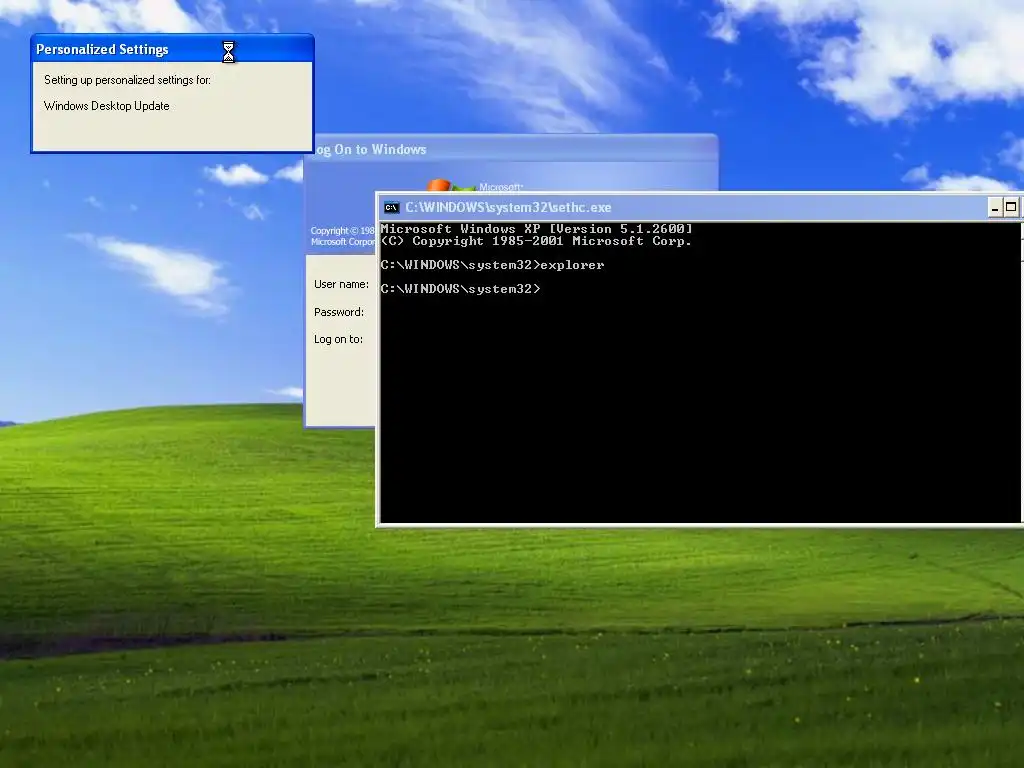
Task: Minimize the sethc.exe command window
Action: [995, 208]
